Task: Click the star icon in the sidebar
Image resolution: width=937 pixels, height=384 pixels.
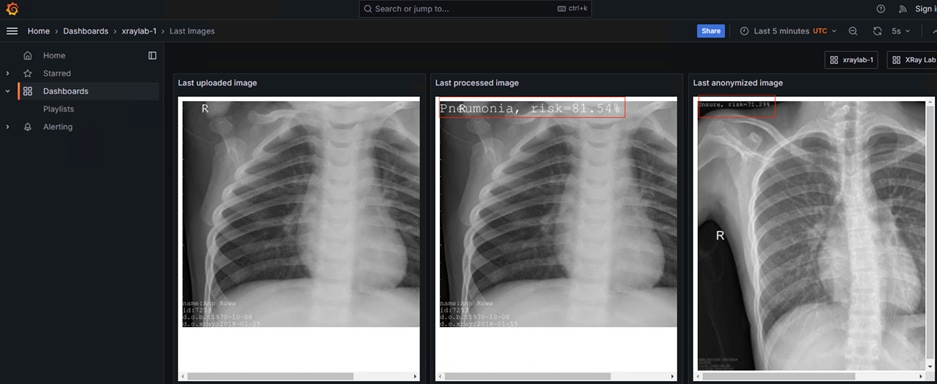Action: pyautogui.click(x=27, y=73)
